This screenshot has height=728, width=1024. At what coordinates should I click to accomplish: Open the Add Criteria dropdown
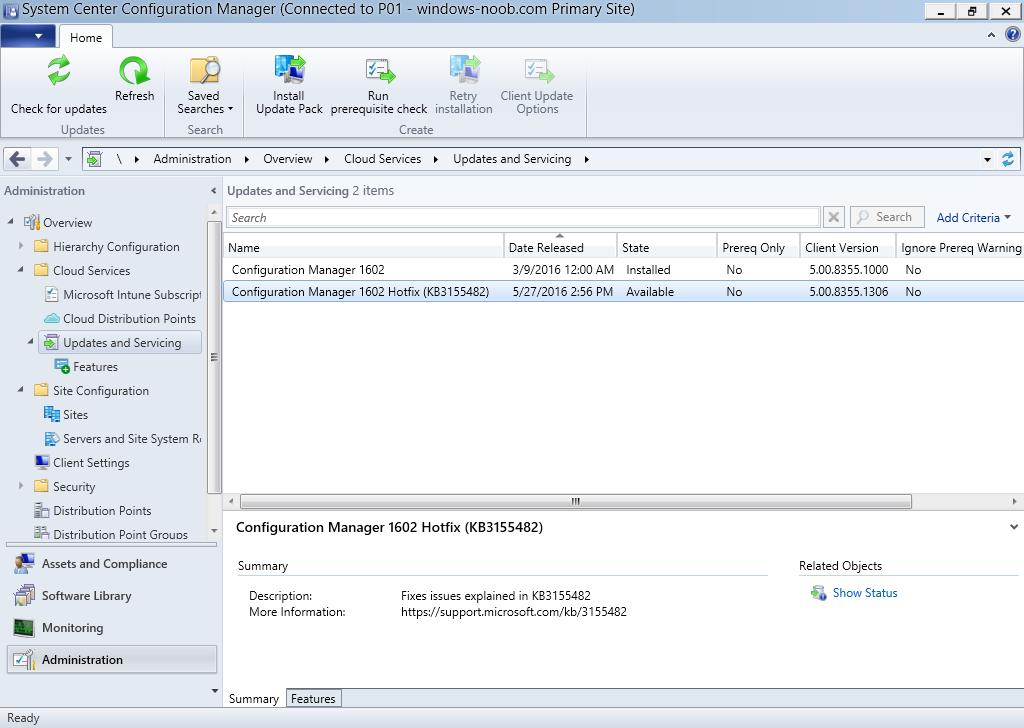pyautogui.click(x=974, y=217)
